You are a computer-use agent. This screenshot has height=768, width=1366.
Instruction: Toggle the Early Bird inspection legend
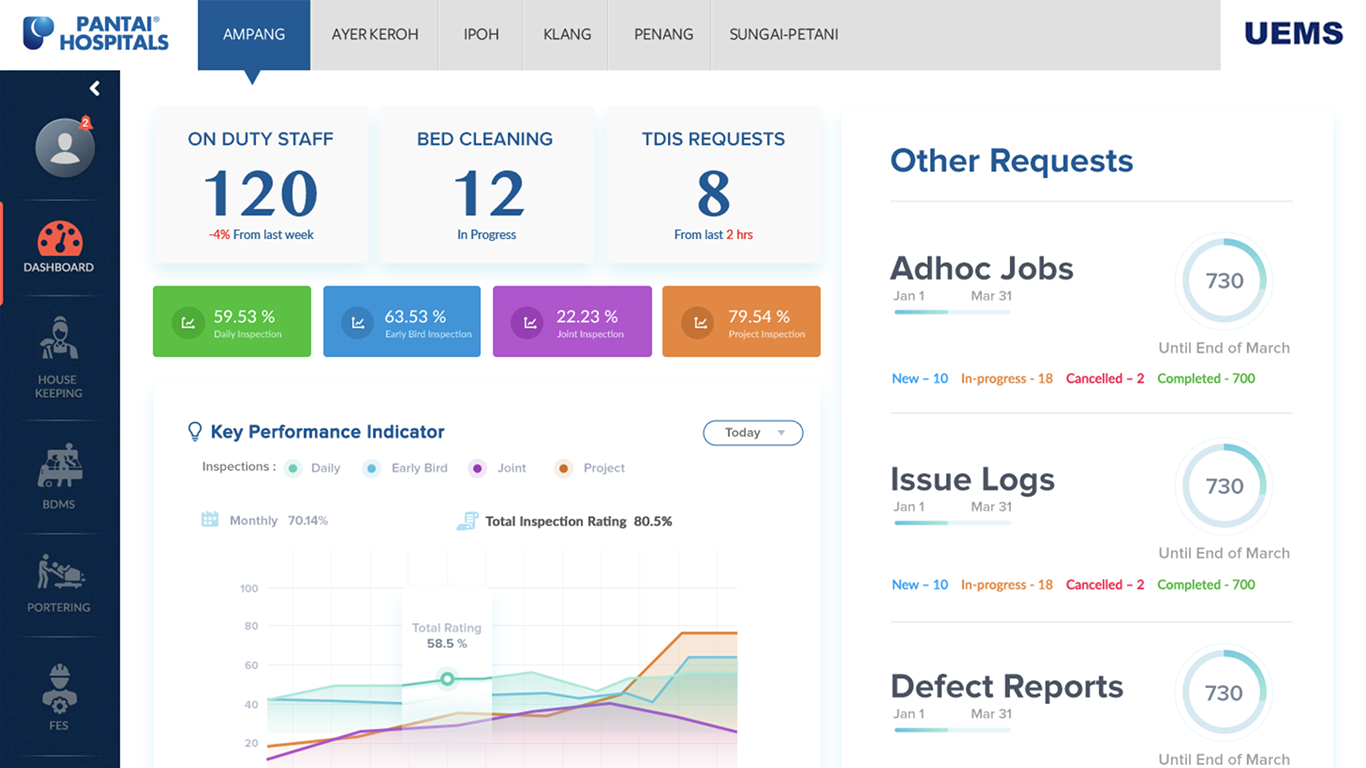[372, 468]
